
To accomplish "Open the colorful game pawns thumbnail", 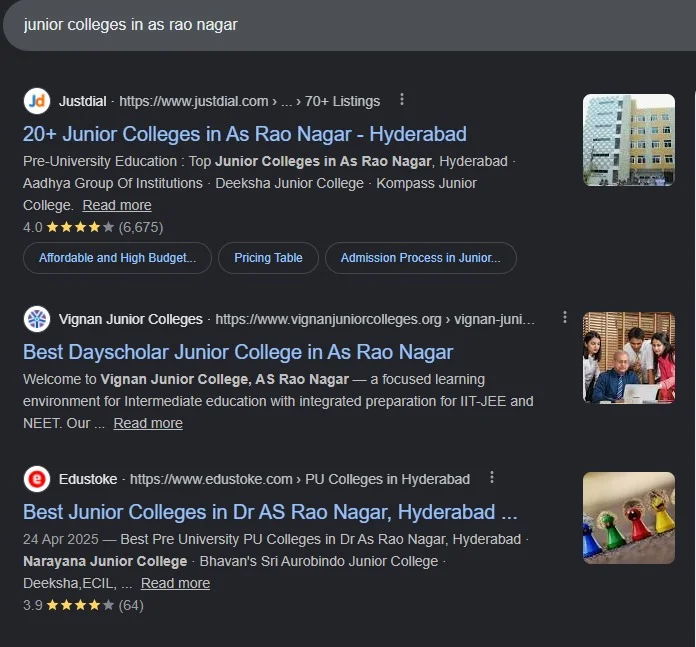I will (629, 518).
